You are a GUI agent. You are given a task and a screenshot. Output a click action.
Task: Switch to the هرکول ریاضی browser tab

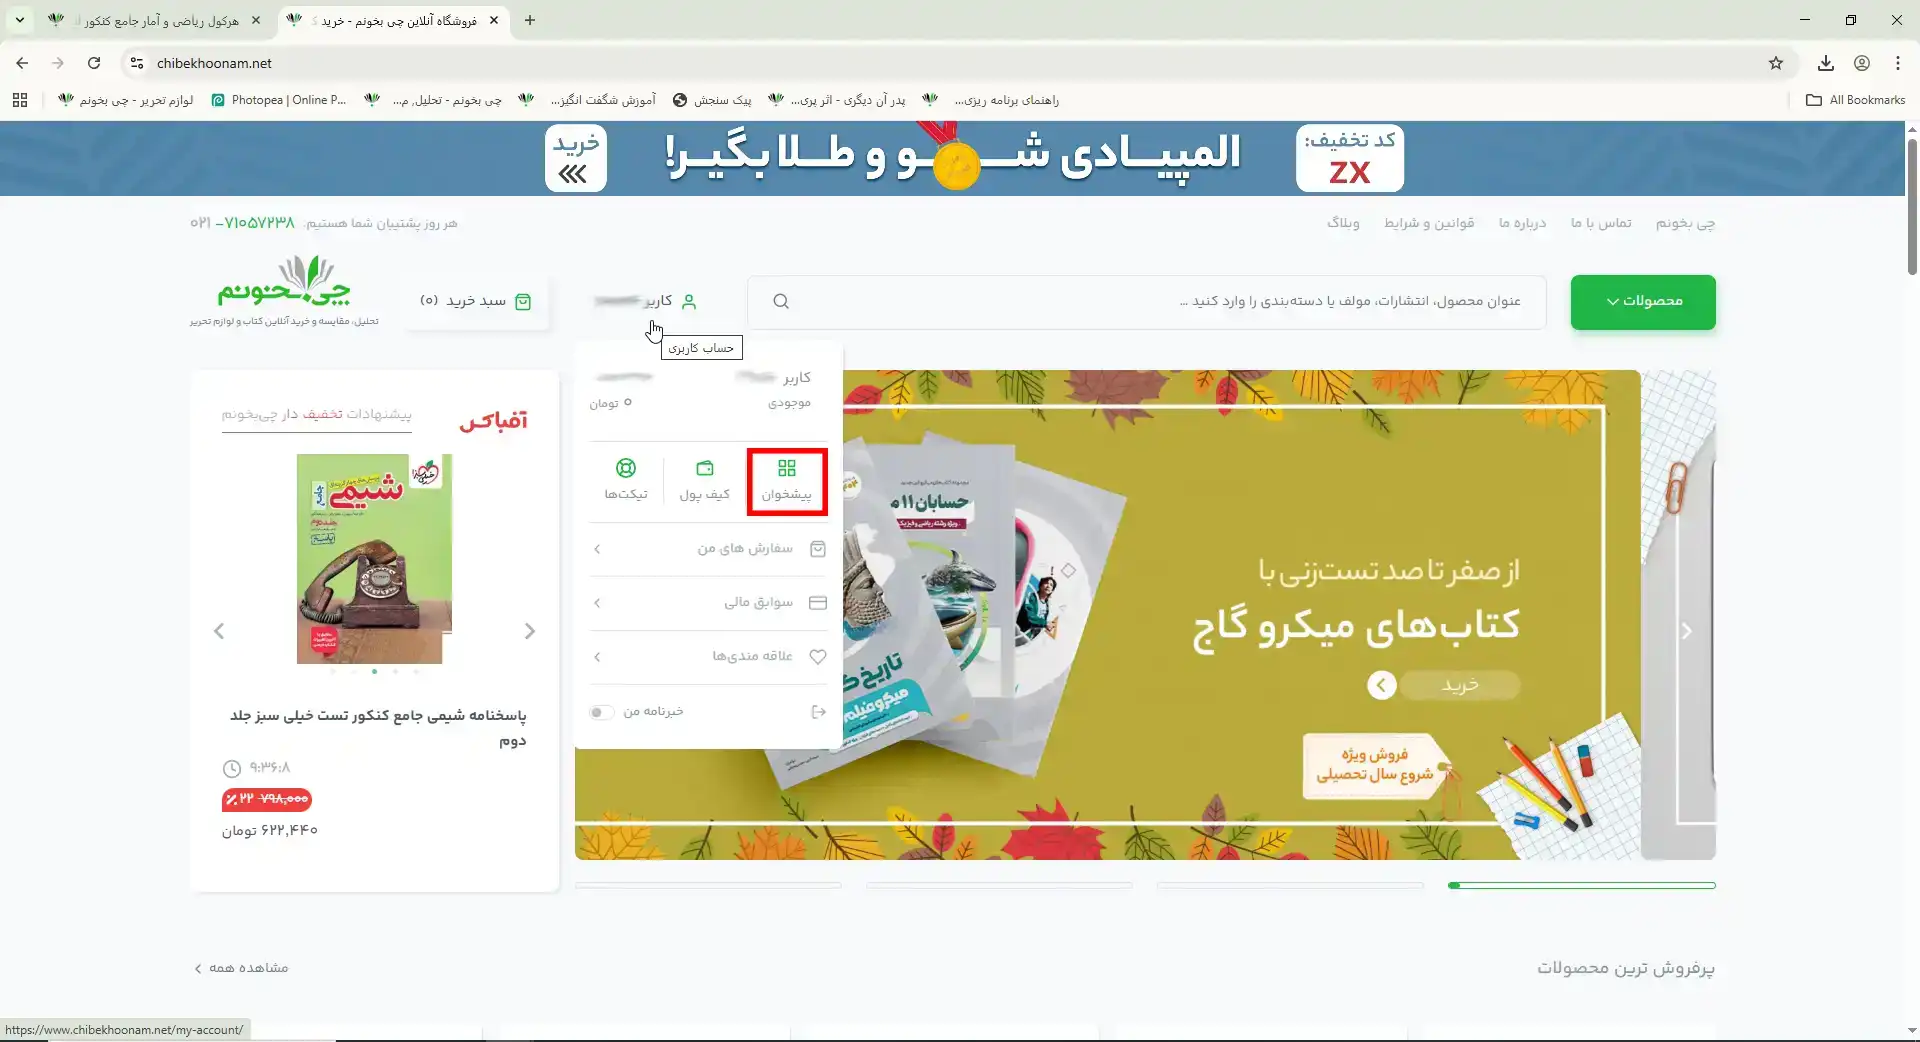(x=160, y=20)
